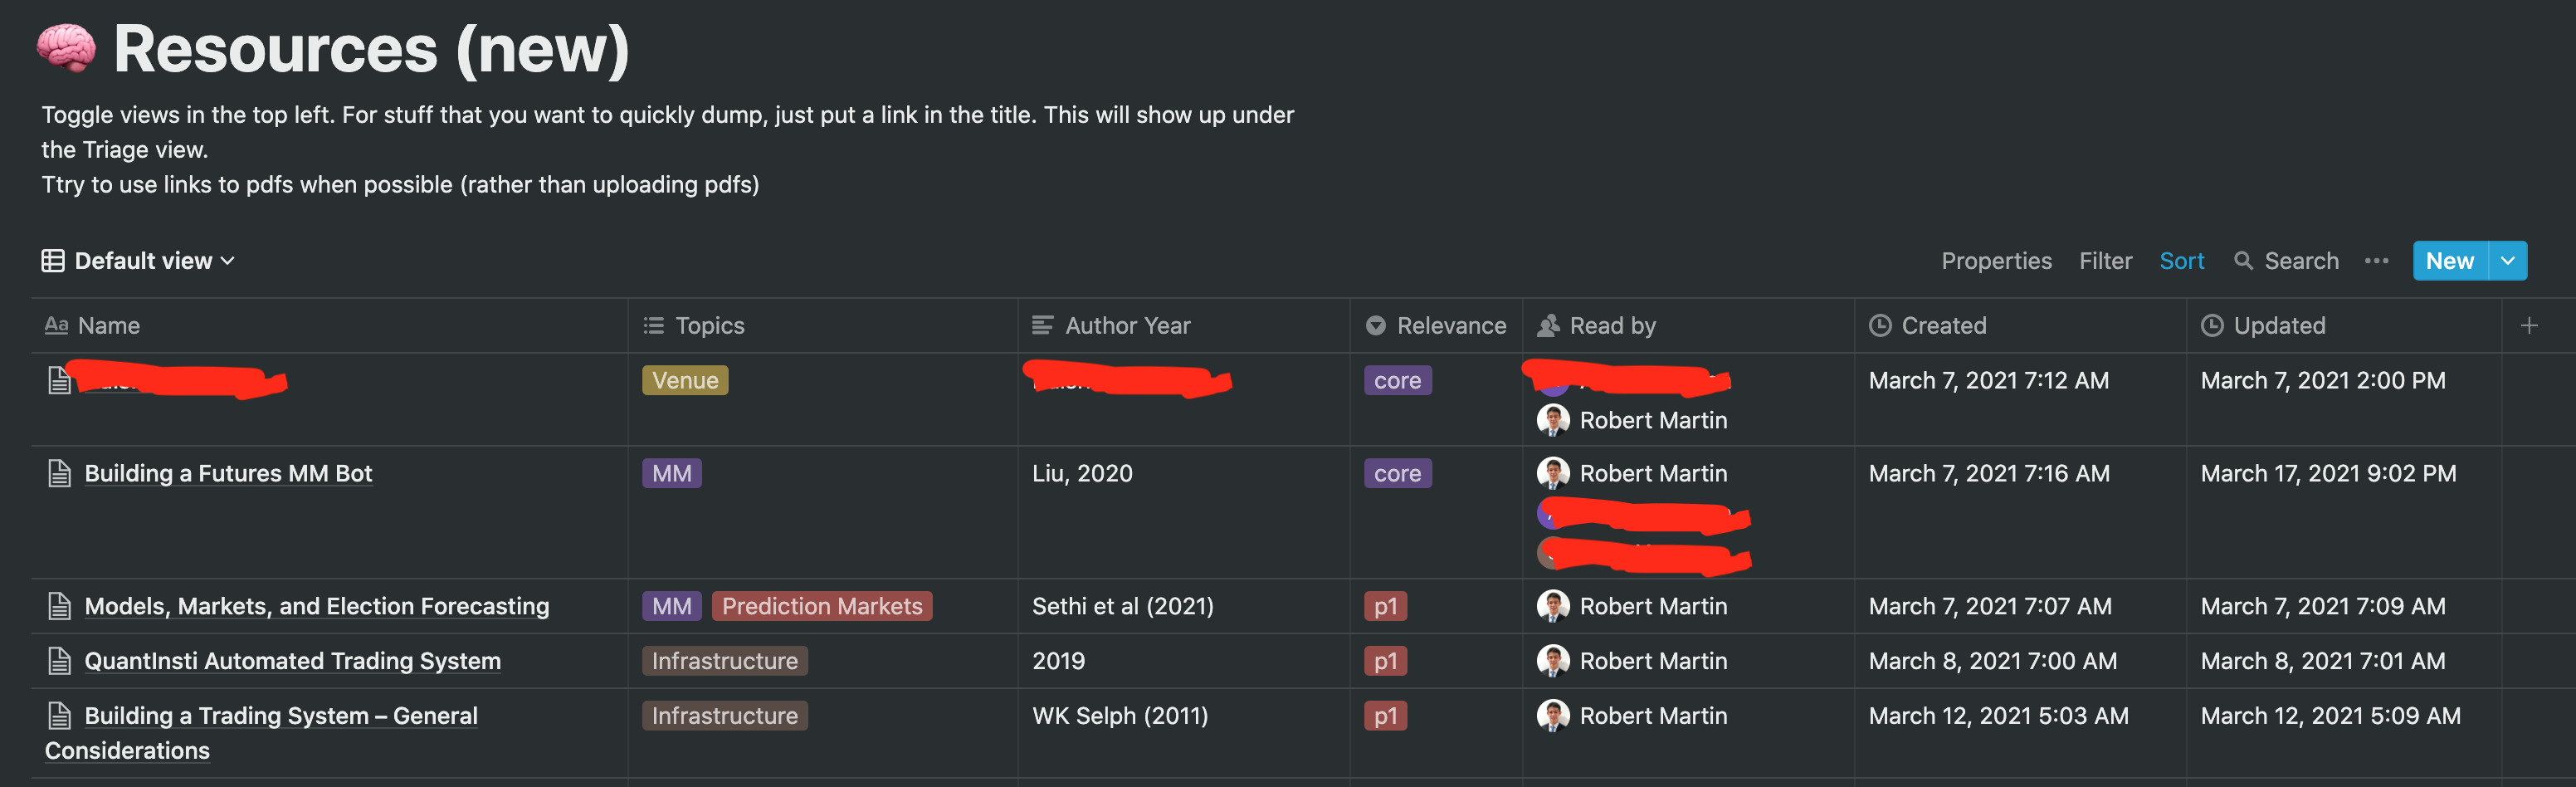Click the red Prediction Markets tag
Screen dimensions: 2576x787
coord(822,606)
